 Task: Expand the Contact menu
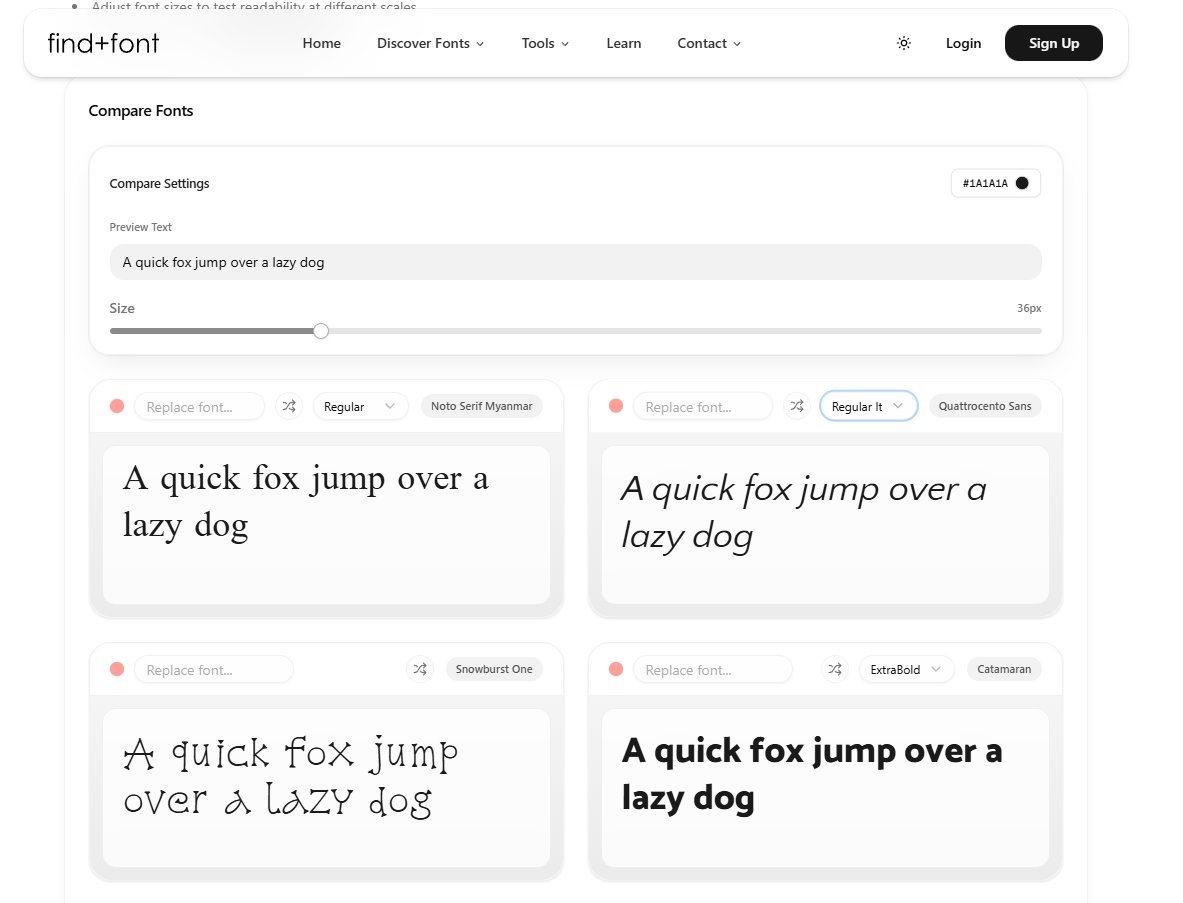pos(708,43)
